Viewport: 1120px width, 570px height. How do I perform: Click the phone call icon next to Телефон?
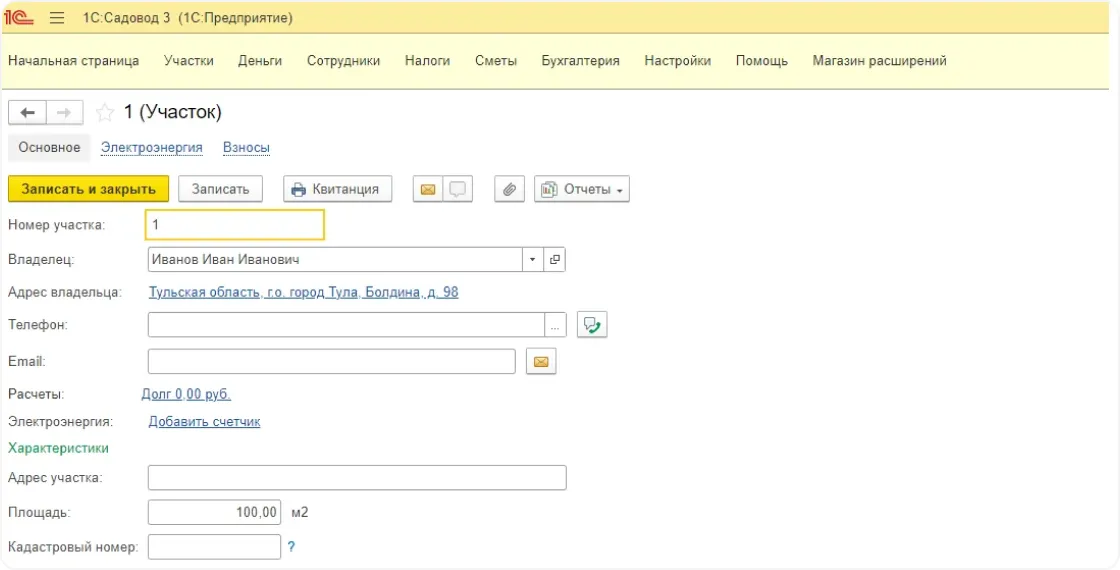(x=592, y=325)
